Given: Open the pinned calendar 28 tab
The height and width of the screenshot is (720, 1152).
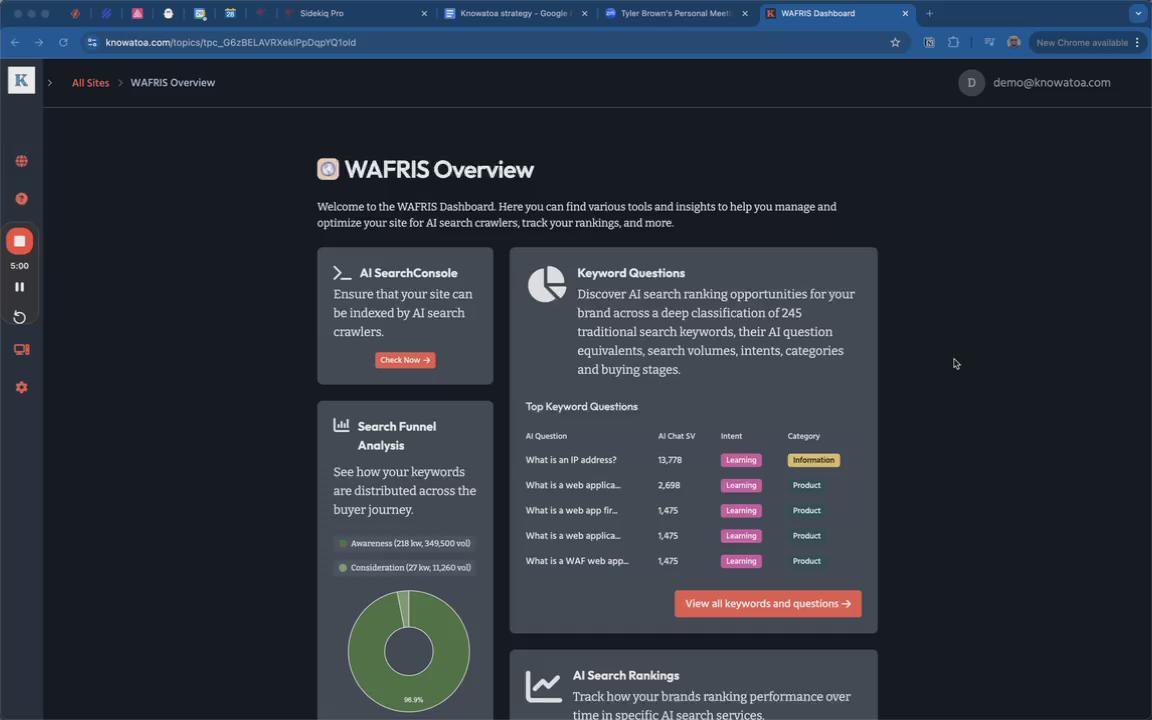Looking at the screenshot, I should 230,13.
